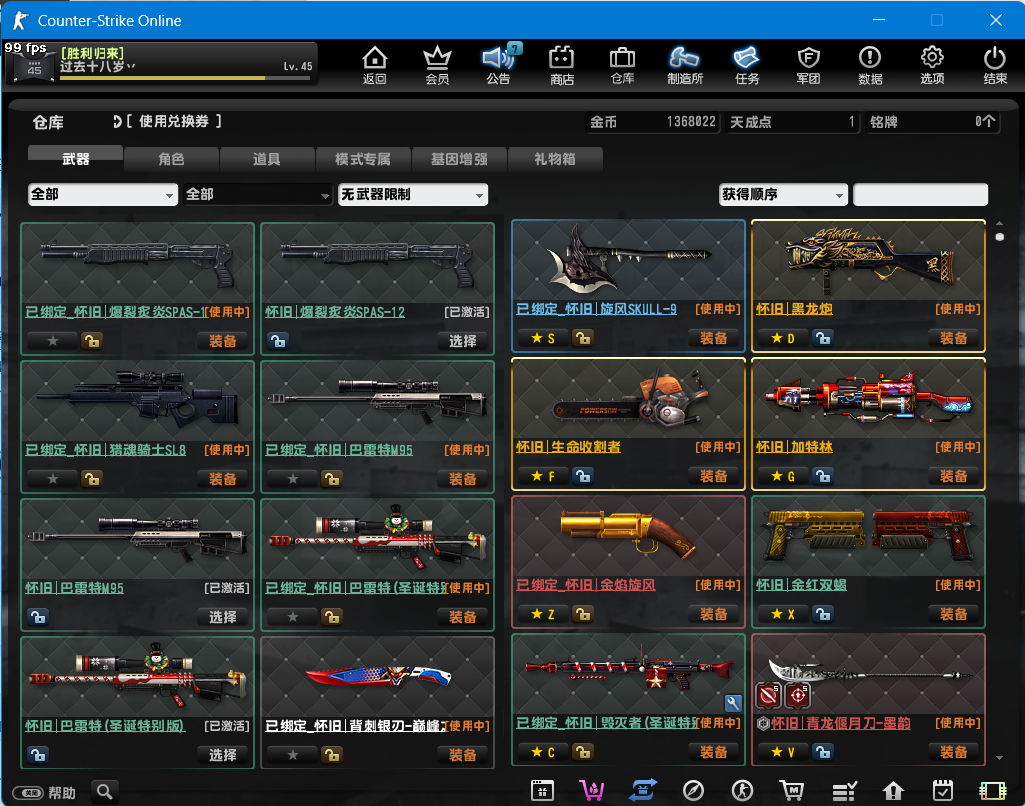Viewport: 1025px width, 806px height.
Task: Expand the second 全部 filter dropdown
Action: tap(258, 194)
